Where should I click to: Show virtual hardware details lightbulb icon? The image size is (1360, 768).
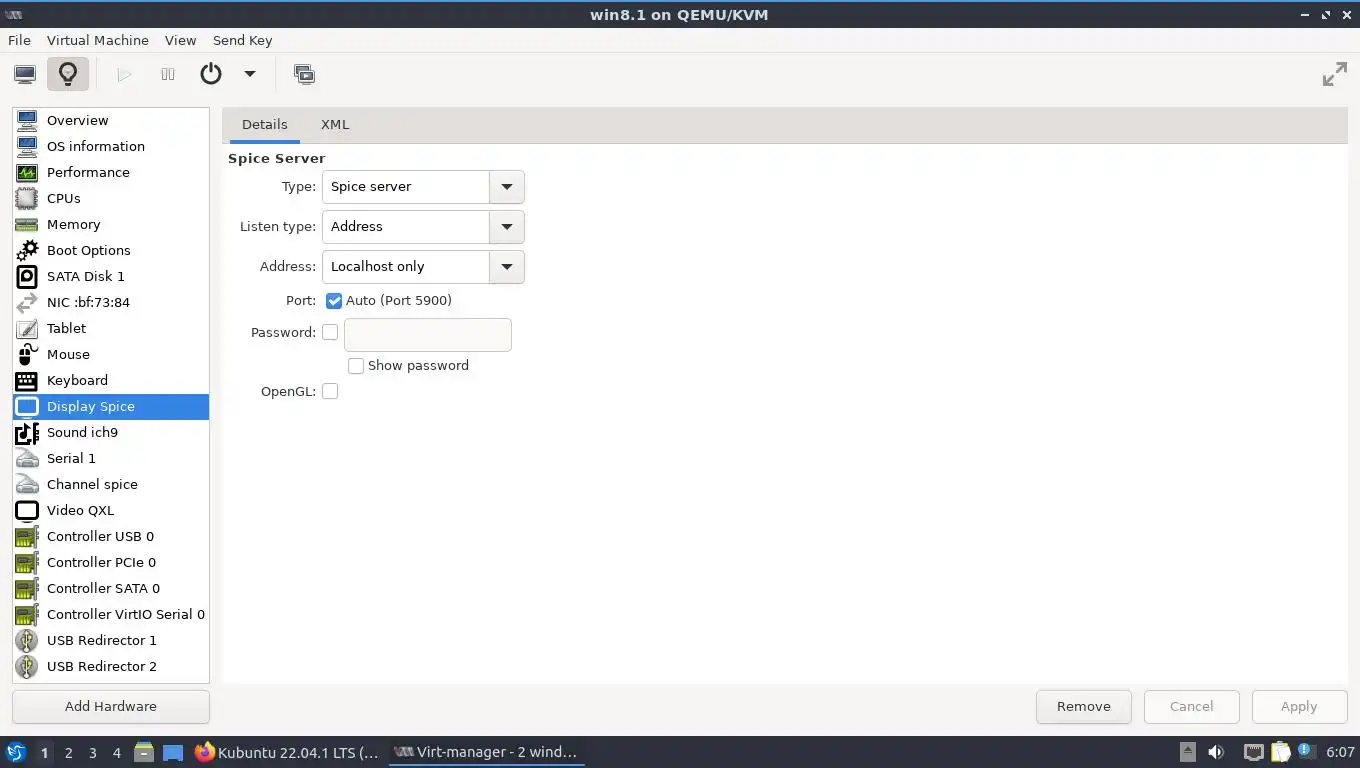coord(68,74)
